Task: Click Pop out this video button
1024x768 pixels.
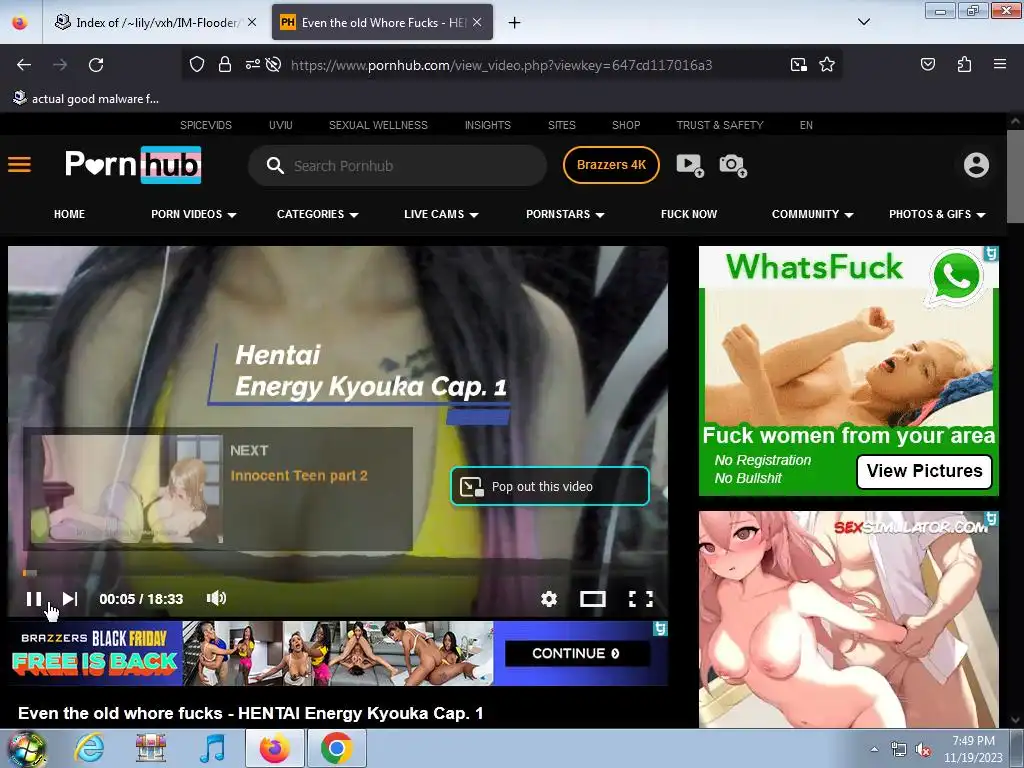Action: coord(550,486)
